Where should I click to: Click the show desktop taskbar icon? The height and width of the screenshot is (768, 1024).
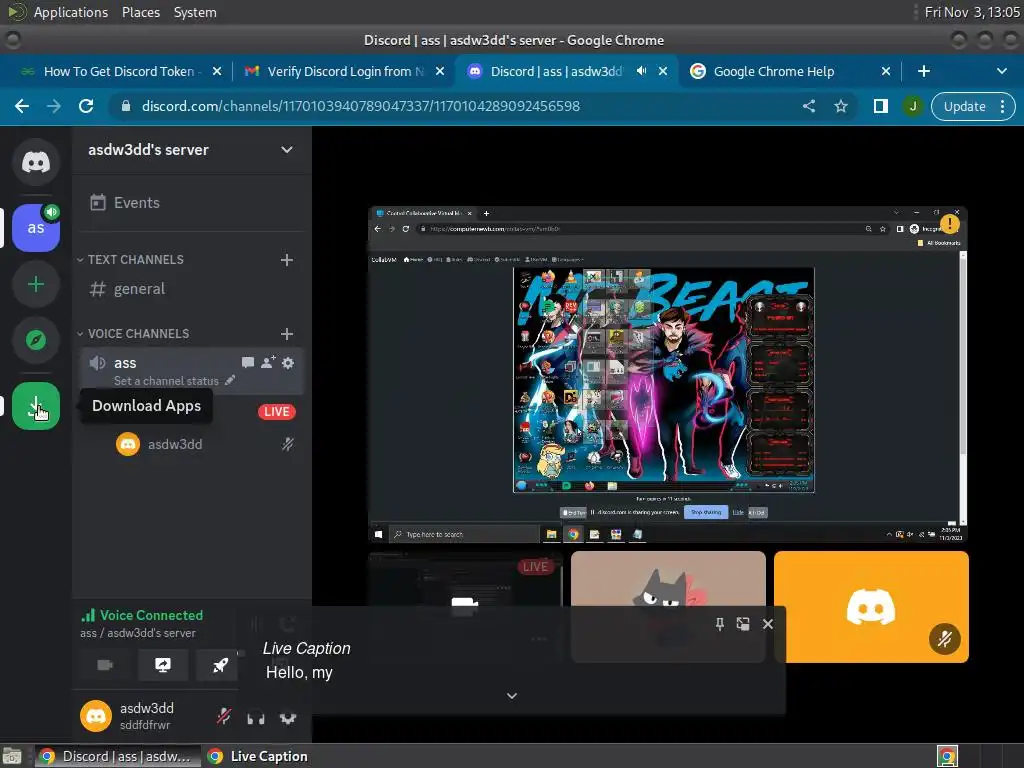pos(12,756)
